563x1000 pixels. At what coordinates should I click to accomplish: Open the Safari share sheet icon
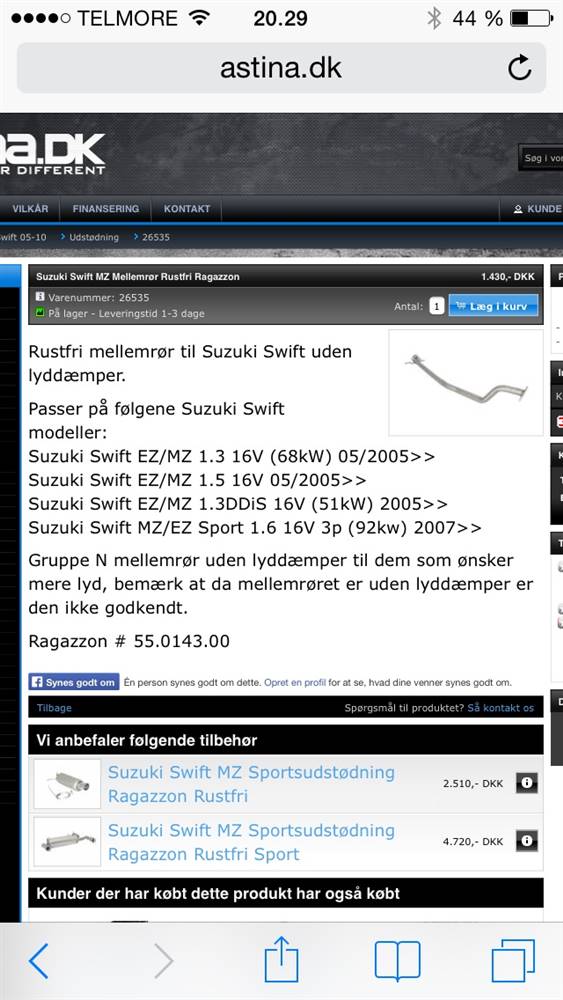(281, 958)
